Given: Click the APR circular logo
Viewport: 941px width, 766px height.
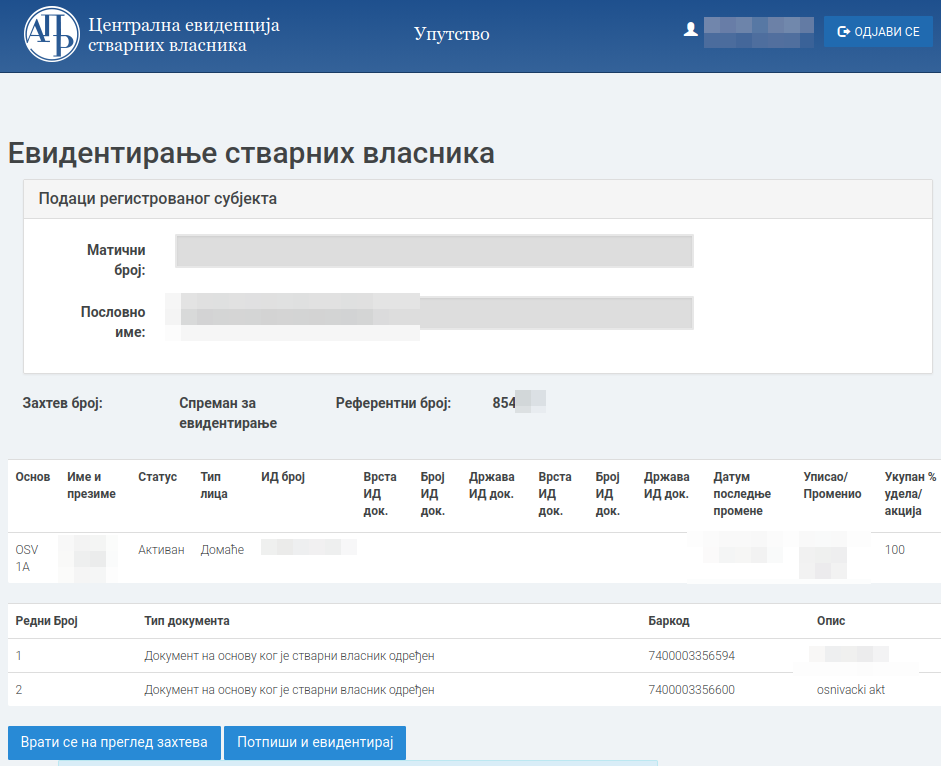Looking at the screenshot, I should tap(51, 35).
